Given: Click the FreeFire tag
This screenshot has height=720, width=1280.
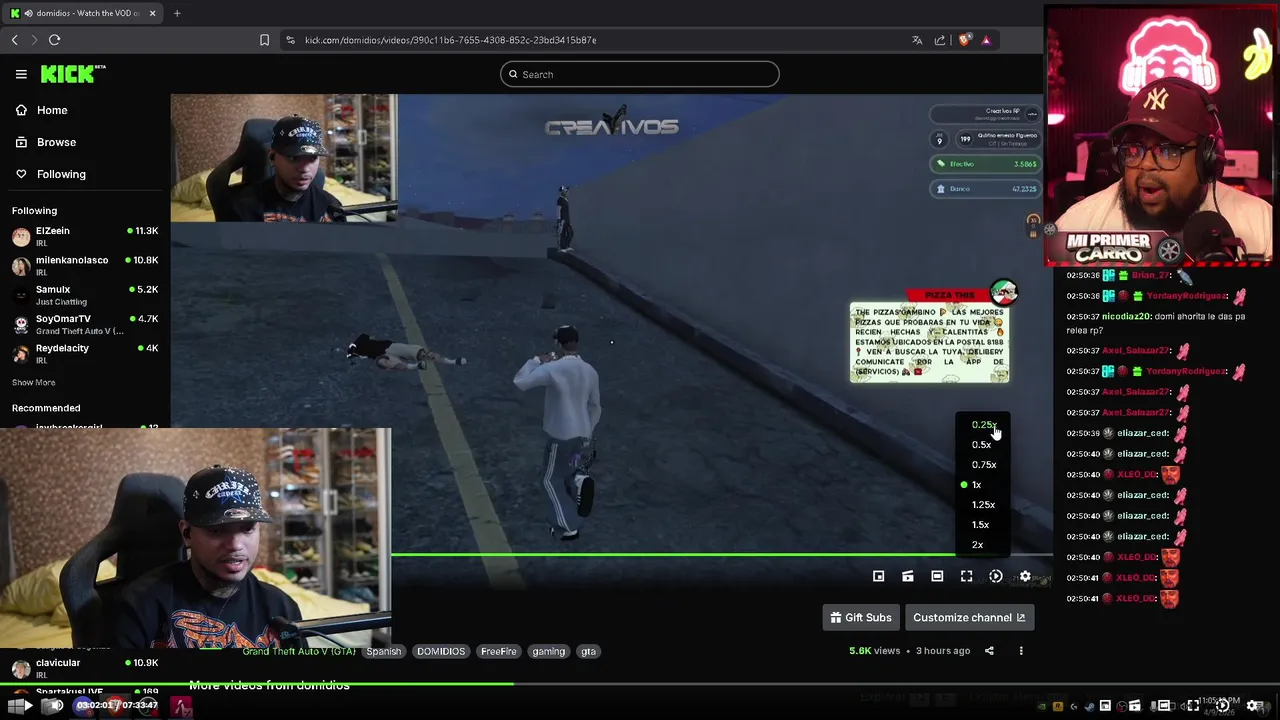Looking at the screenshot, I should [x=498, y=651].
